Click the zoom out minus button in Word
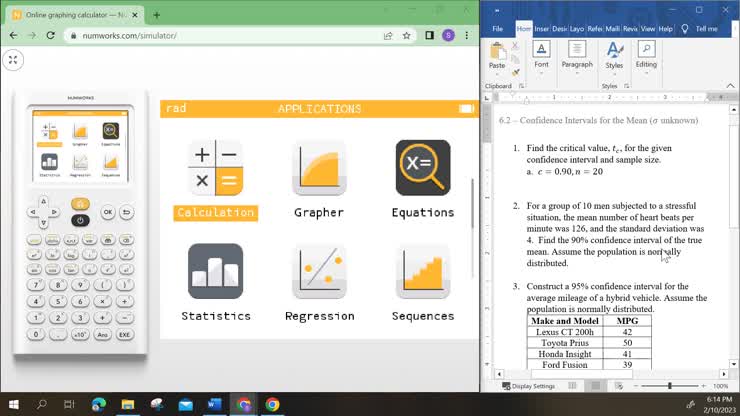Screen dimensions: 740x416 coord(636,386)
